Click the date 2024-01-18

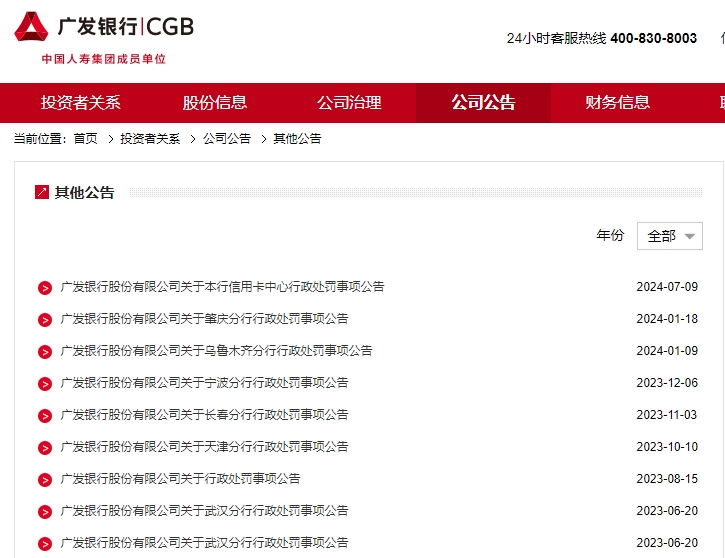pyautogui.click(x=667, y=319)
